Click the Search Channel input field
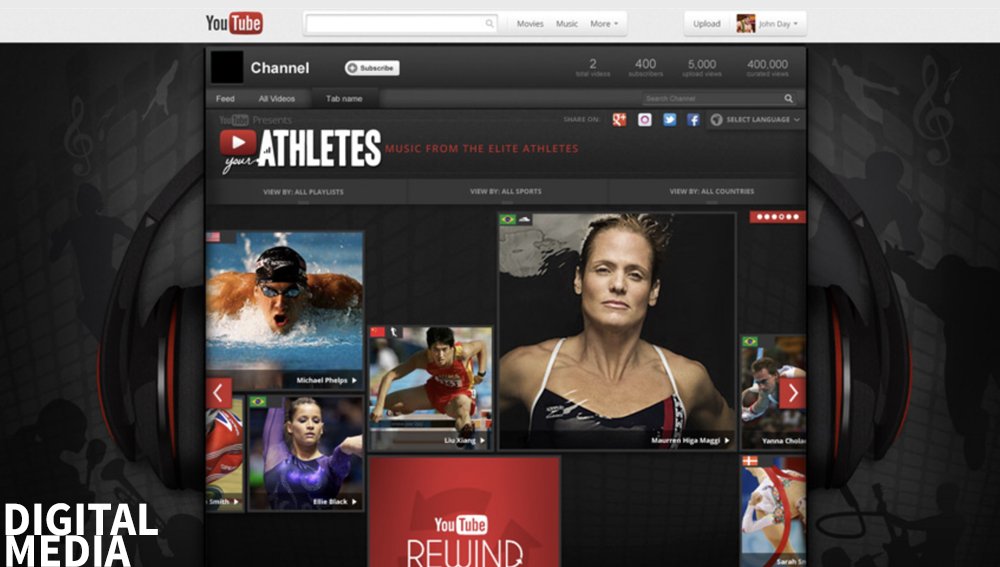Viewport: 1000px width, 567px height. coord(719,98)
